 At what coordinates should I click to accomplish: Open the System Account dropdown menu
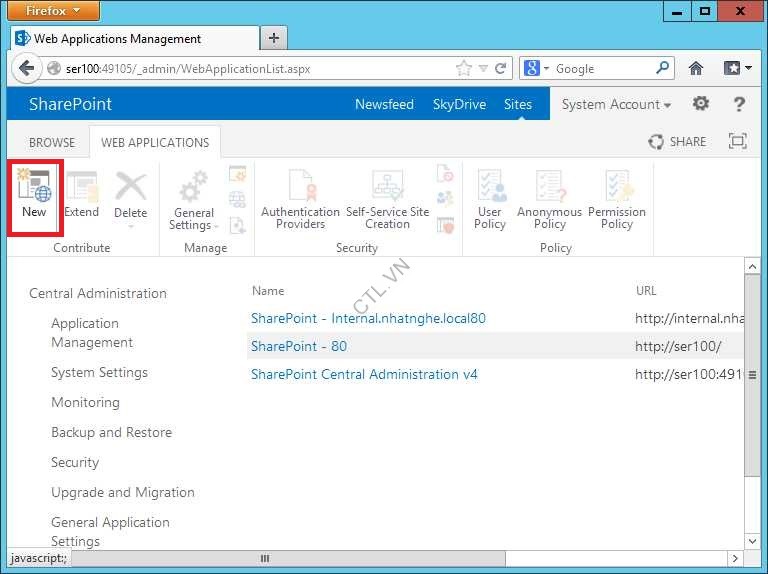click(x=616, y=104)
